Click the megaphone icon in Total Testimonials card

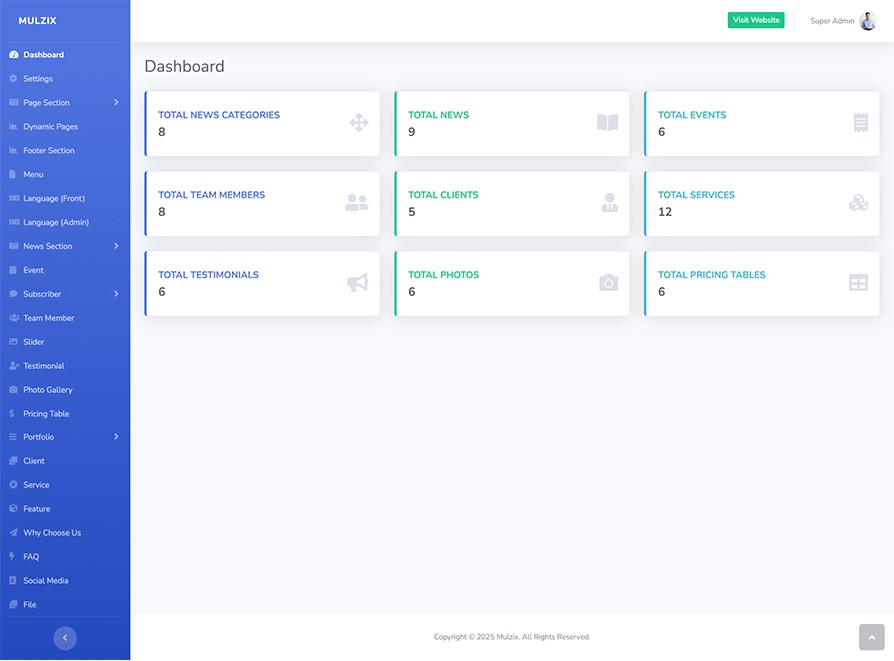coord(357,283)
